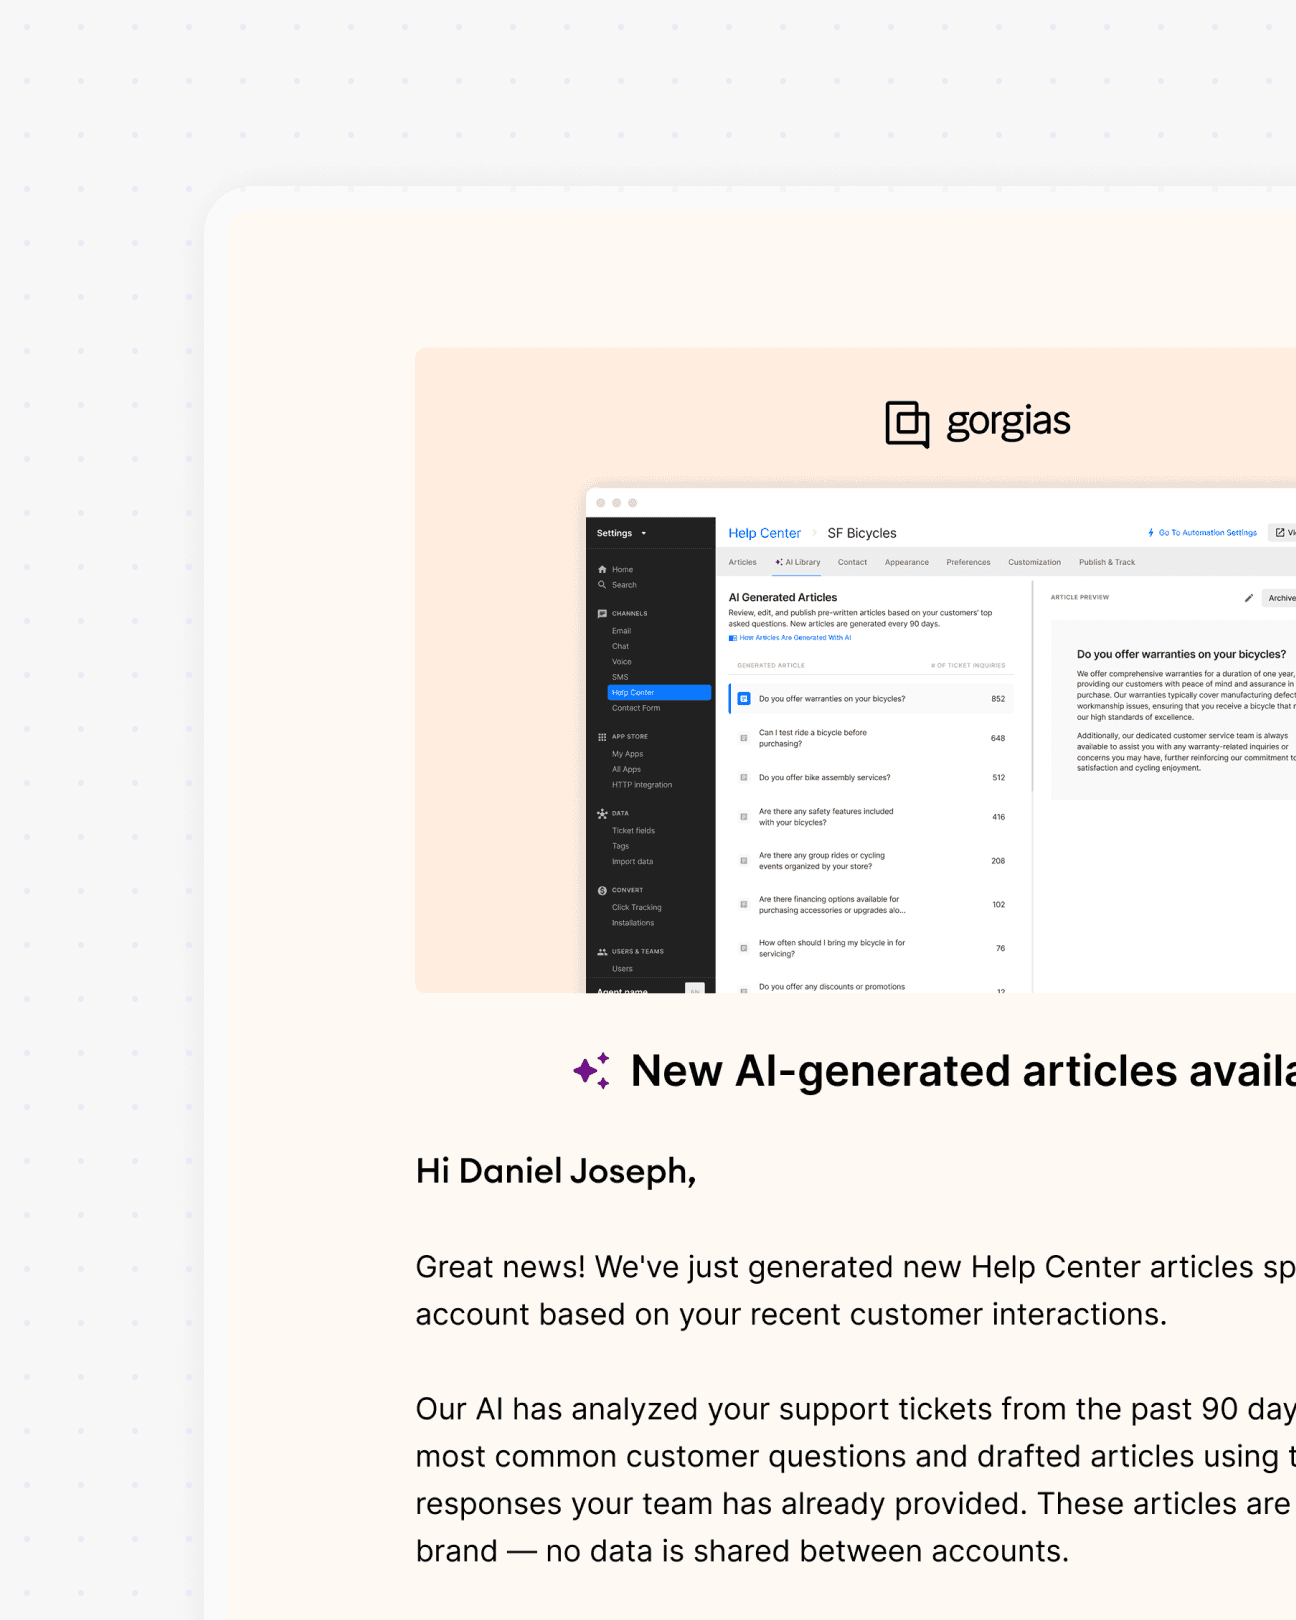This screenshot has height=1620, width=1296.
Task: Open Installations under Convert
Action: [x=633, y=923]
